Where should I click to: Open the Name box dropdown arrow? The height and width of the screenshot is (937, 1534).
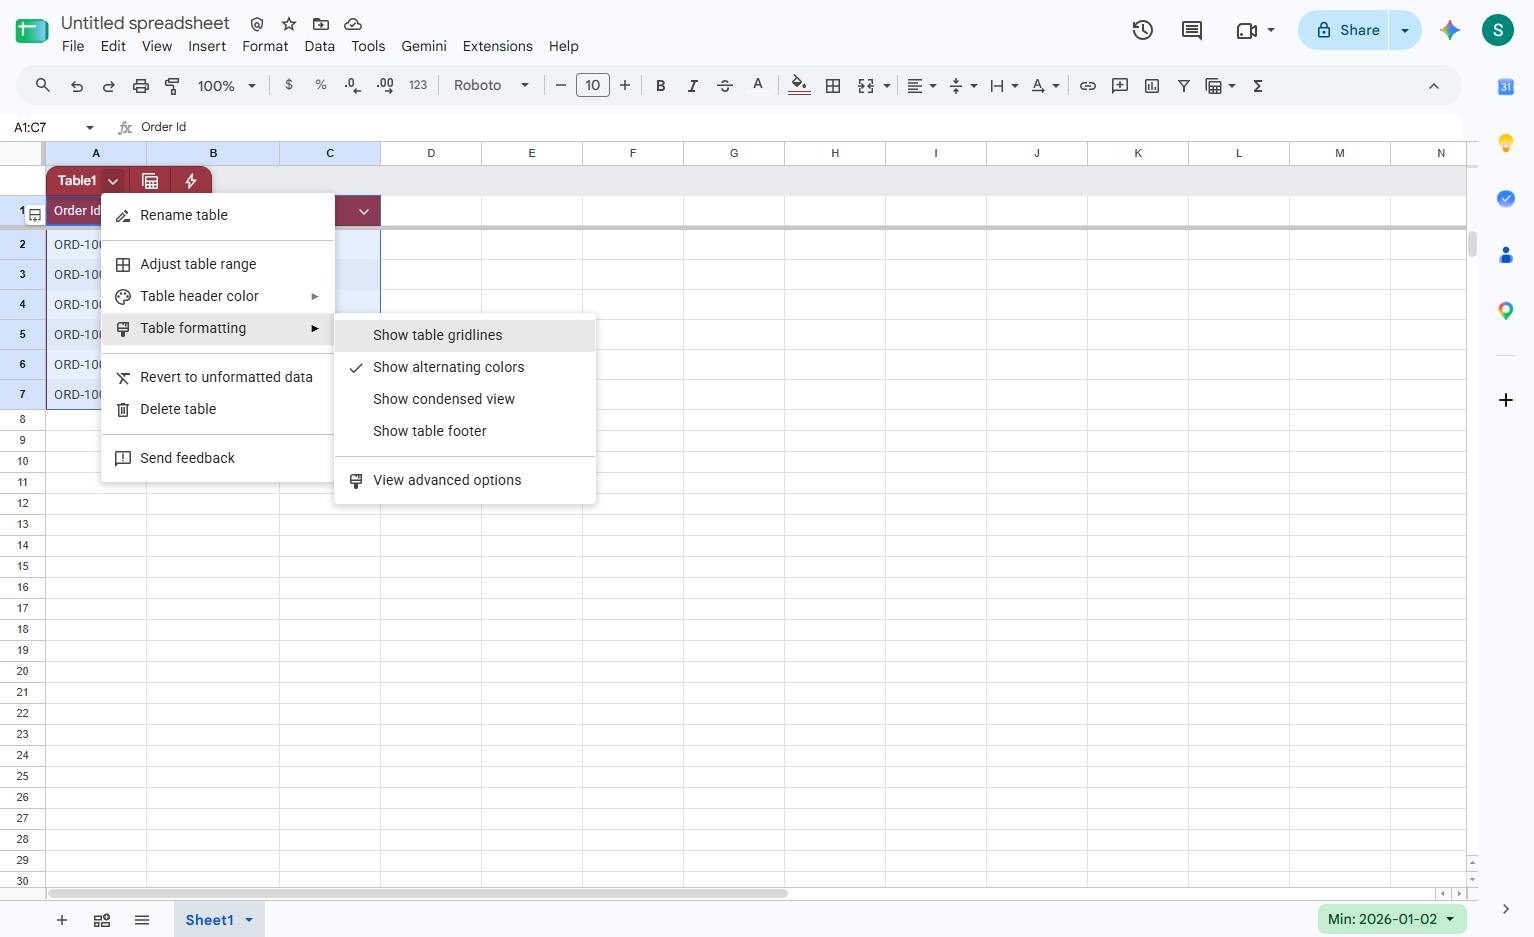point(90,127)
